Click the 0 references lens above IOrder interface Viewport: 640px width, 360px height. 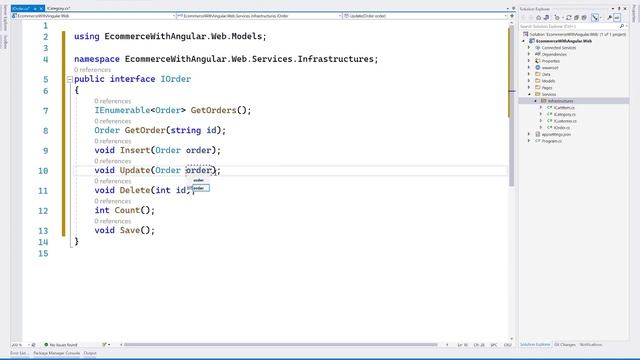click(92, 70)
